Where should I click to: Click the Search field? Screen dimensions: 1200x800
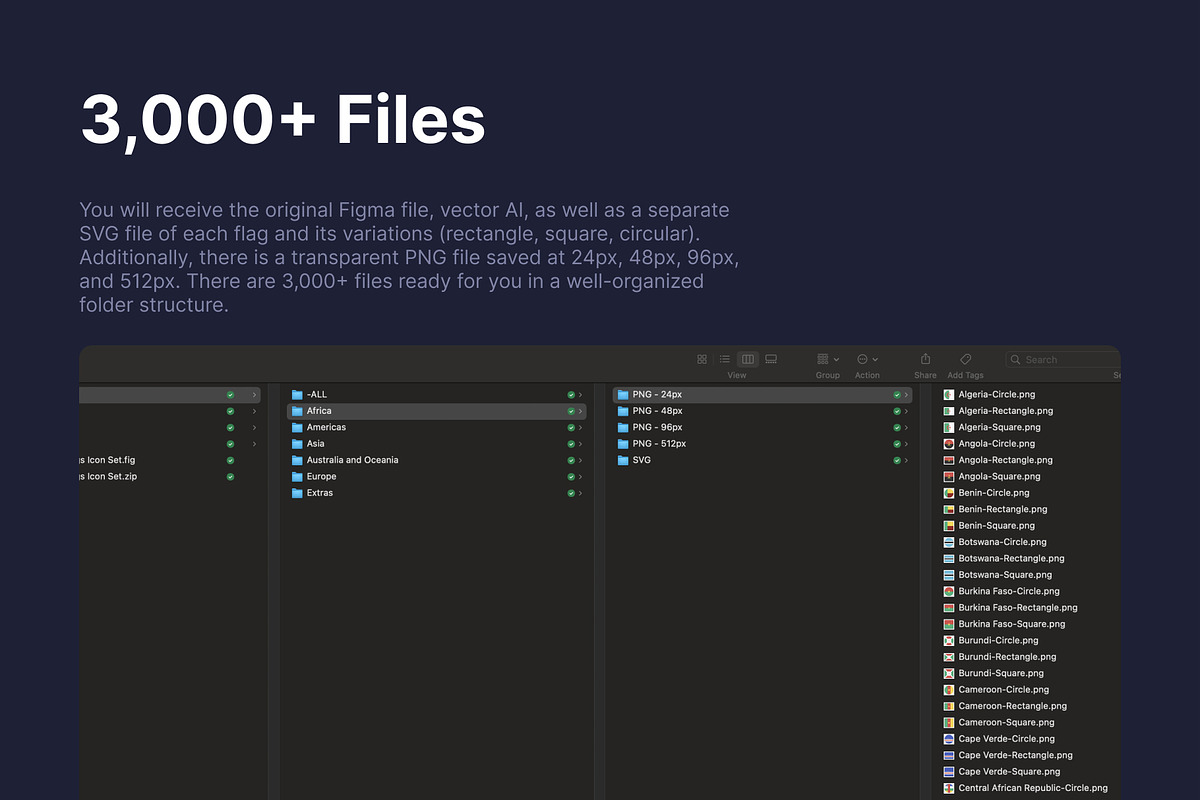click(x=1060, y=359)
